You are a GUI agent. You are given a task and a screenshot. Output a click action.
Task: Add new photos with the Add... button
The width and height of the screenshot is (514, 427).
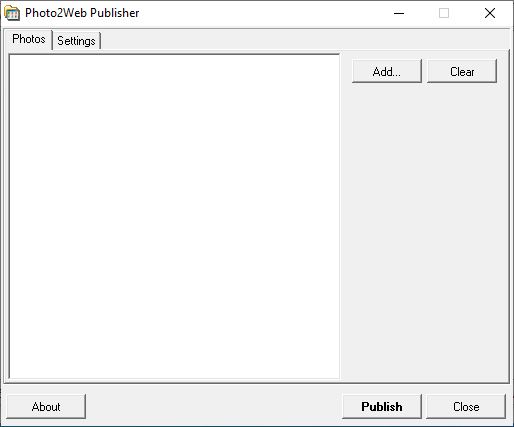(387, 71)
